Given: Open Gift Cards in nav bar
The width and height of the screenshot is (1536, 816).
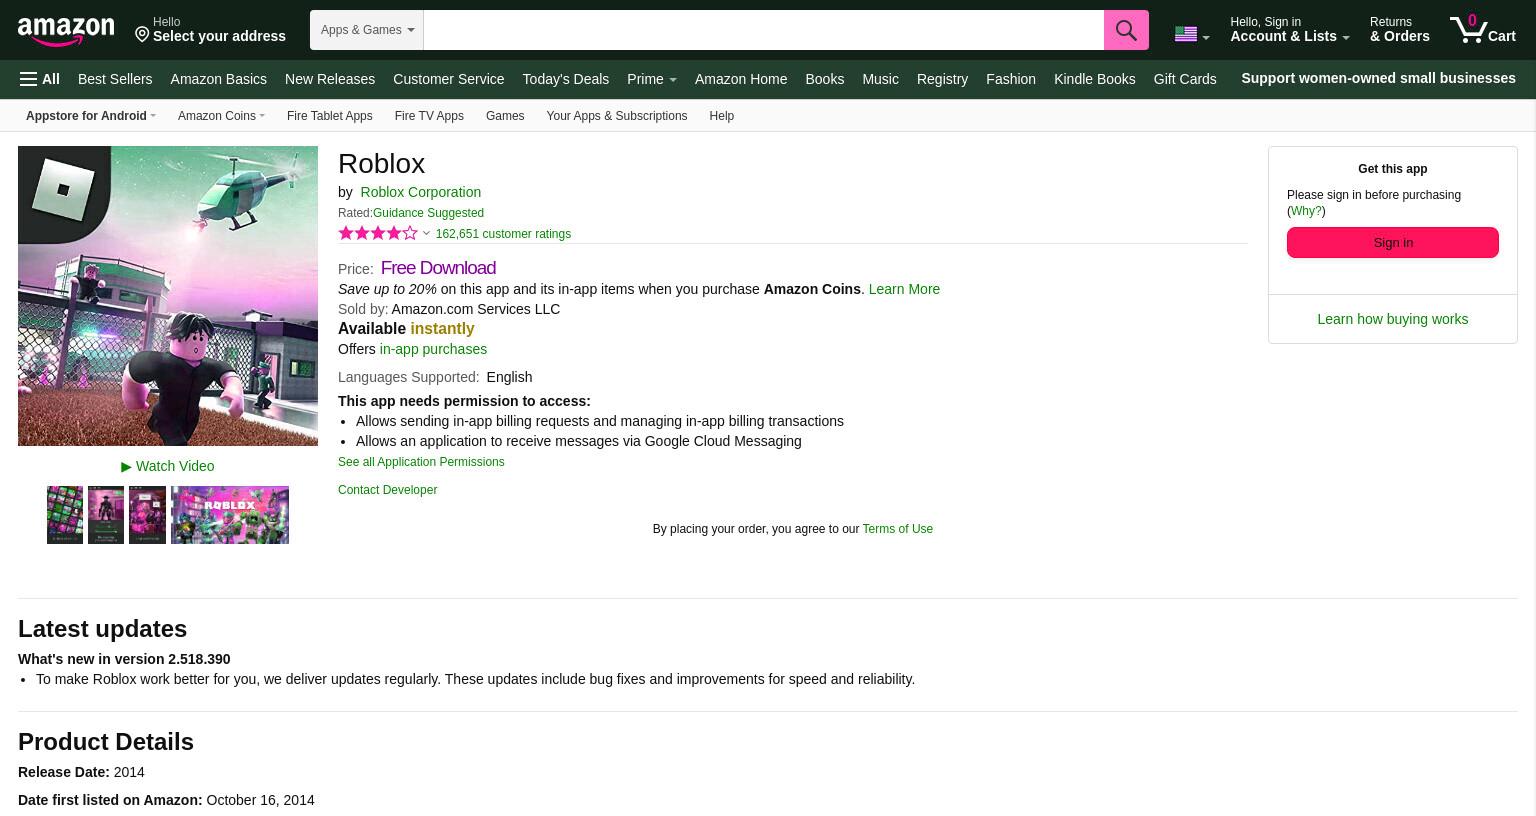Looking at the screenshot, I should [1185, 79].
